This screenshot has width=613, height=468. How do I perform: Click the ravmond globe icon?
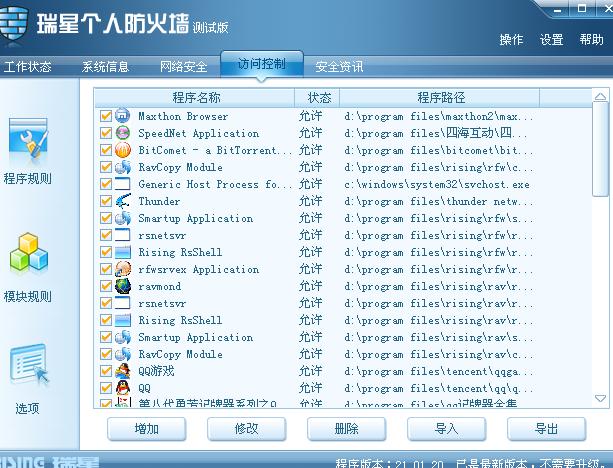pyautogui.click(x=122, y=286)
